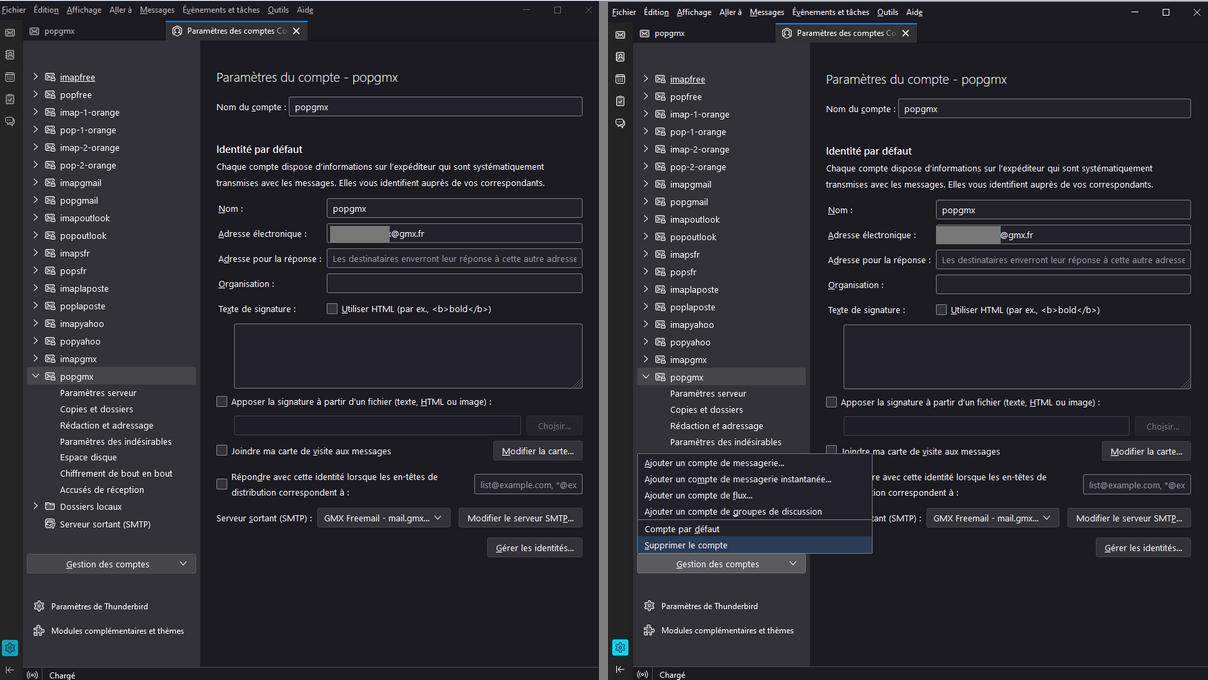
Task: Toggle Joindre ma carte de visite checkbox left window
Action: pos(222,451)
